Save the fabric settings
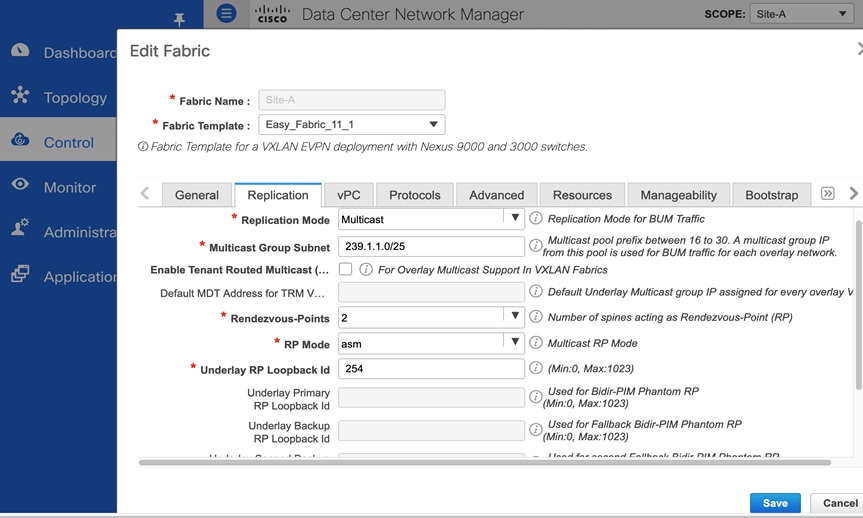 pos(775,503)
